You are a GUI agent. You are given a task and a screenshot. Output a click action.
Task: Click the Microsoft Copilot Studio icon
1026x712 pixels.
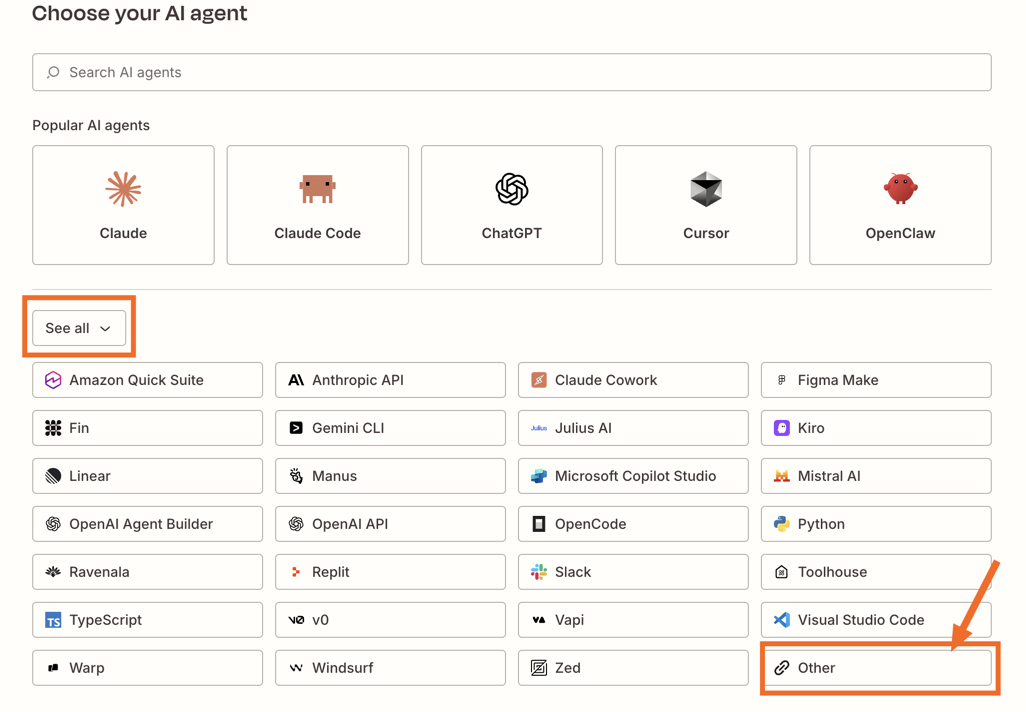pos(539,476)
